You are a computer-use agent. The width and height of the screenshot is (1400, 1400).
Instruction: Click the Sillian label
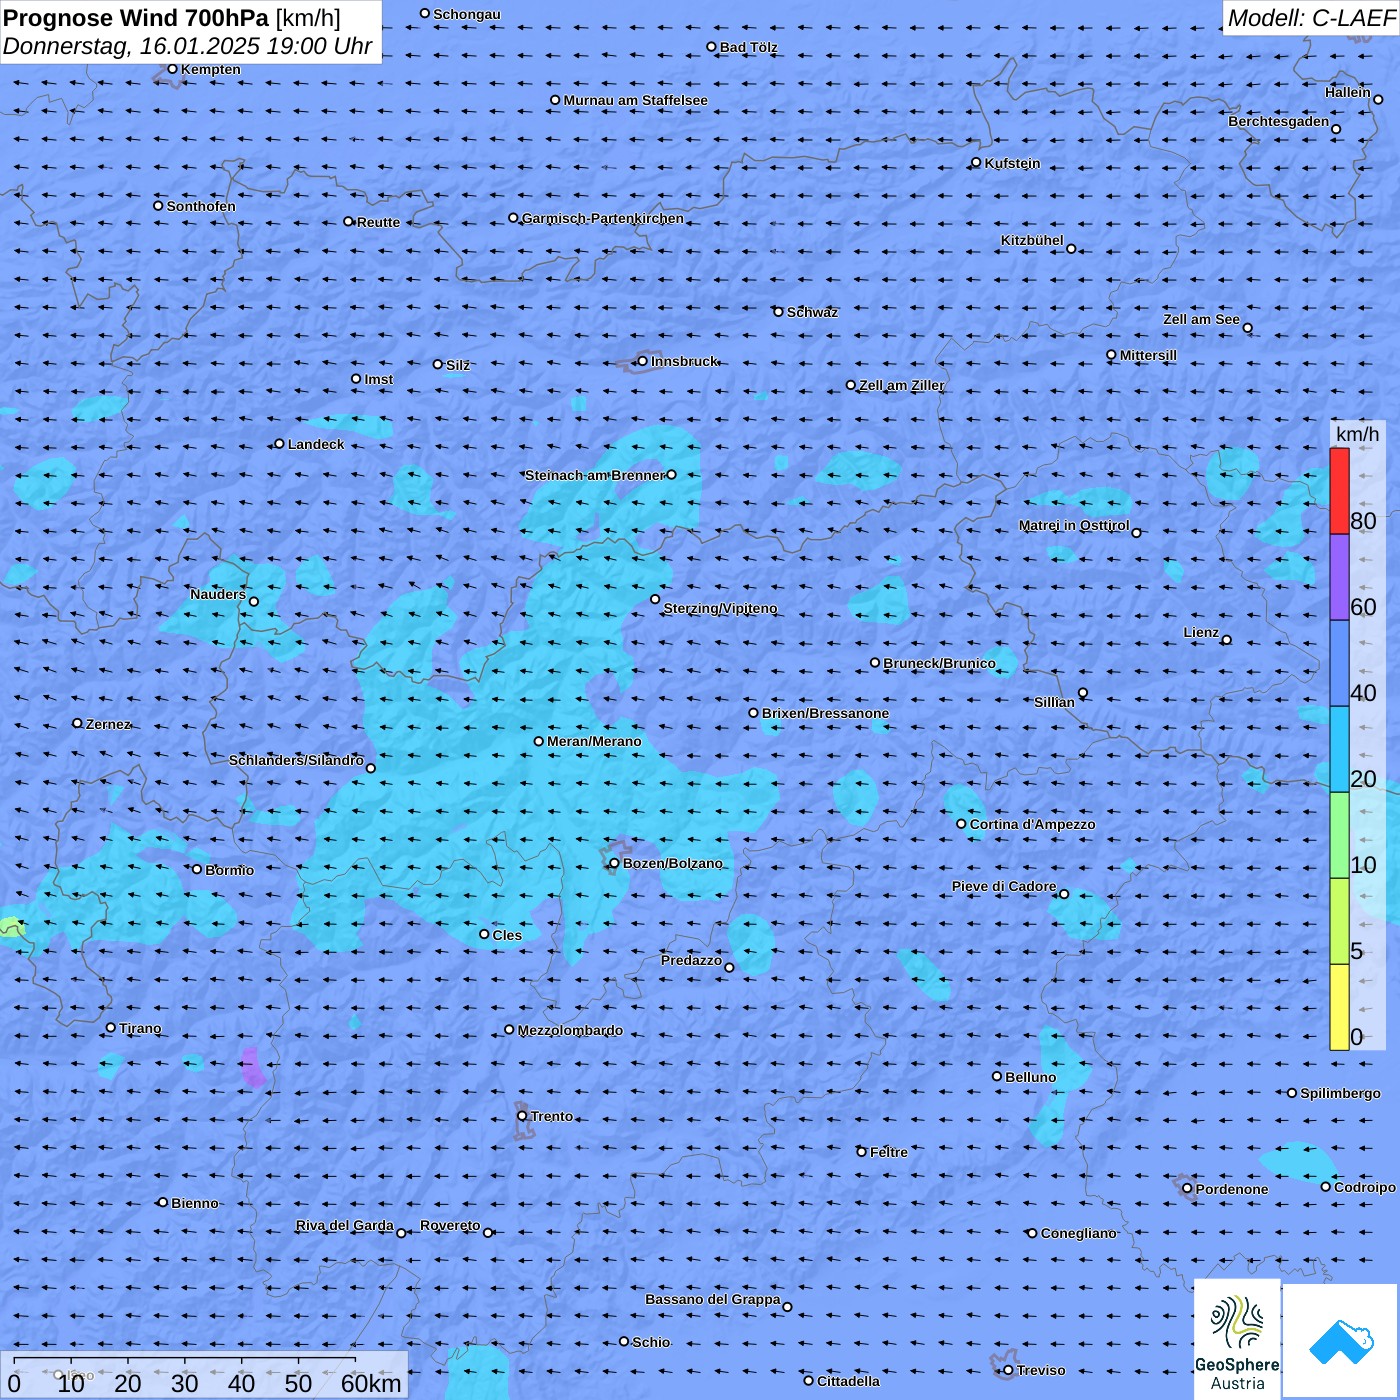[1054, 702]
